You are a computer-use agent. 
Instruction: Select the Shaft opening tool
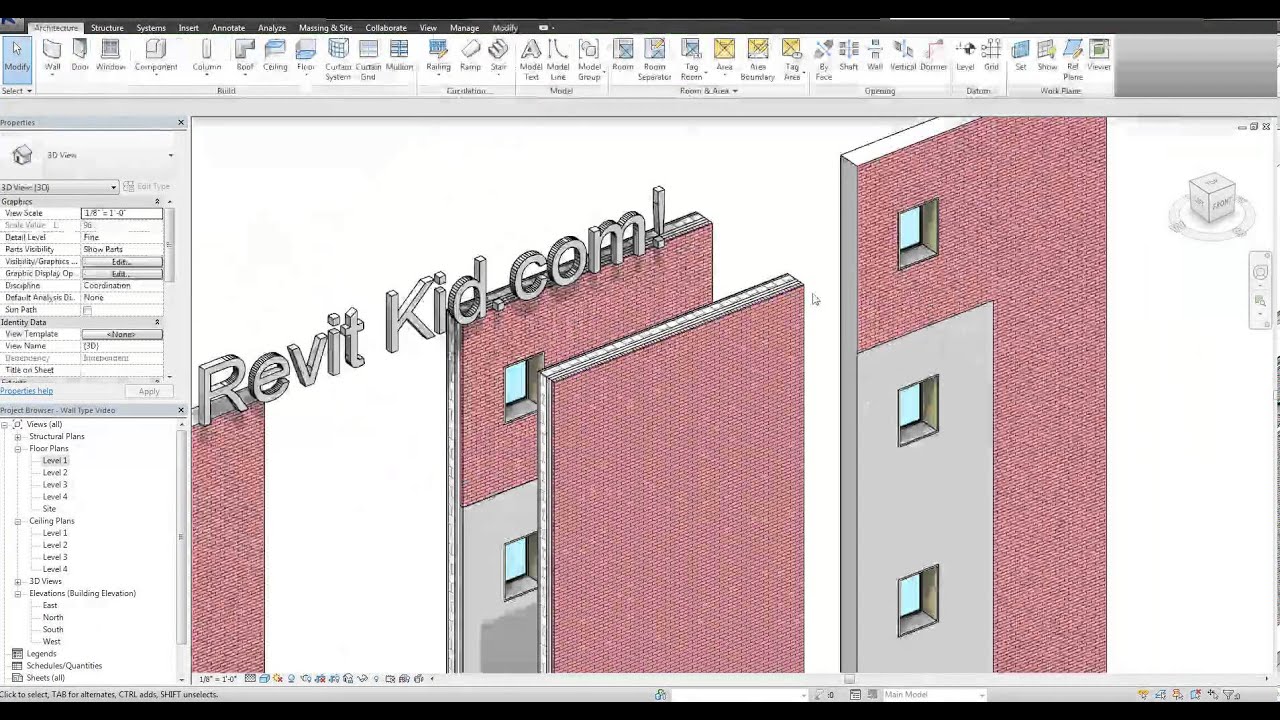pos(849,55)
